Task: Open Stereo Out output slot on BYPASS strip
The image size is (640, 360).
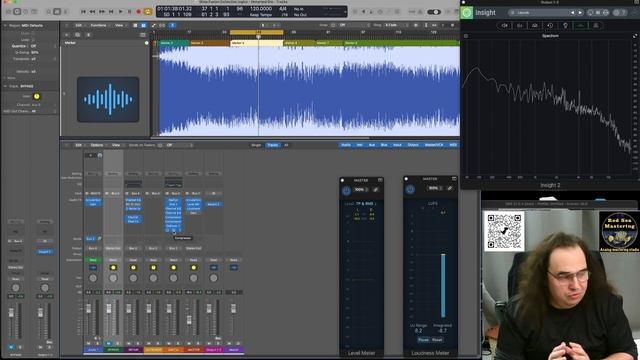Action: click(113, 248)
